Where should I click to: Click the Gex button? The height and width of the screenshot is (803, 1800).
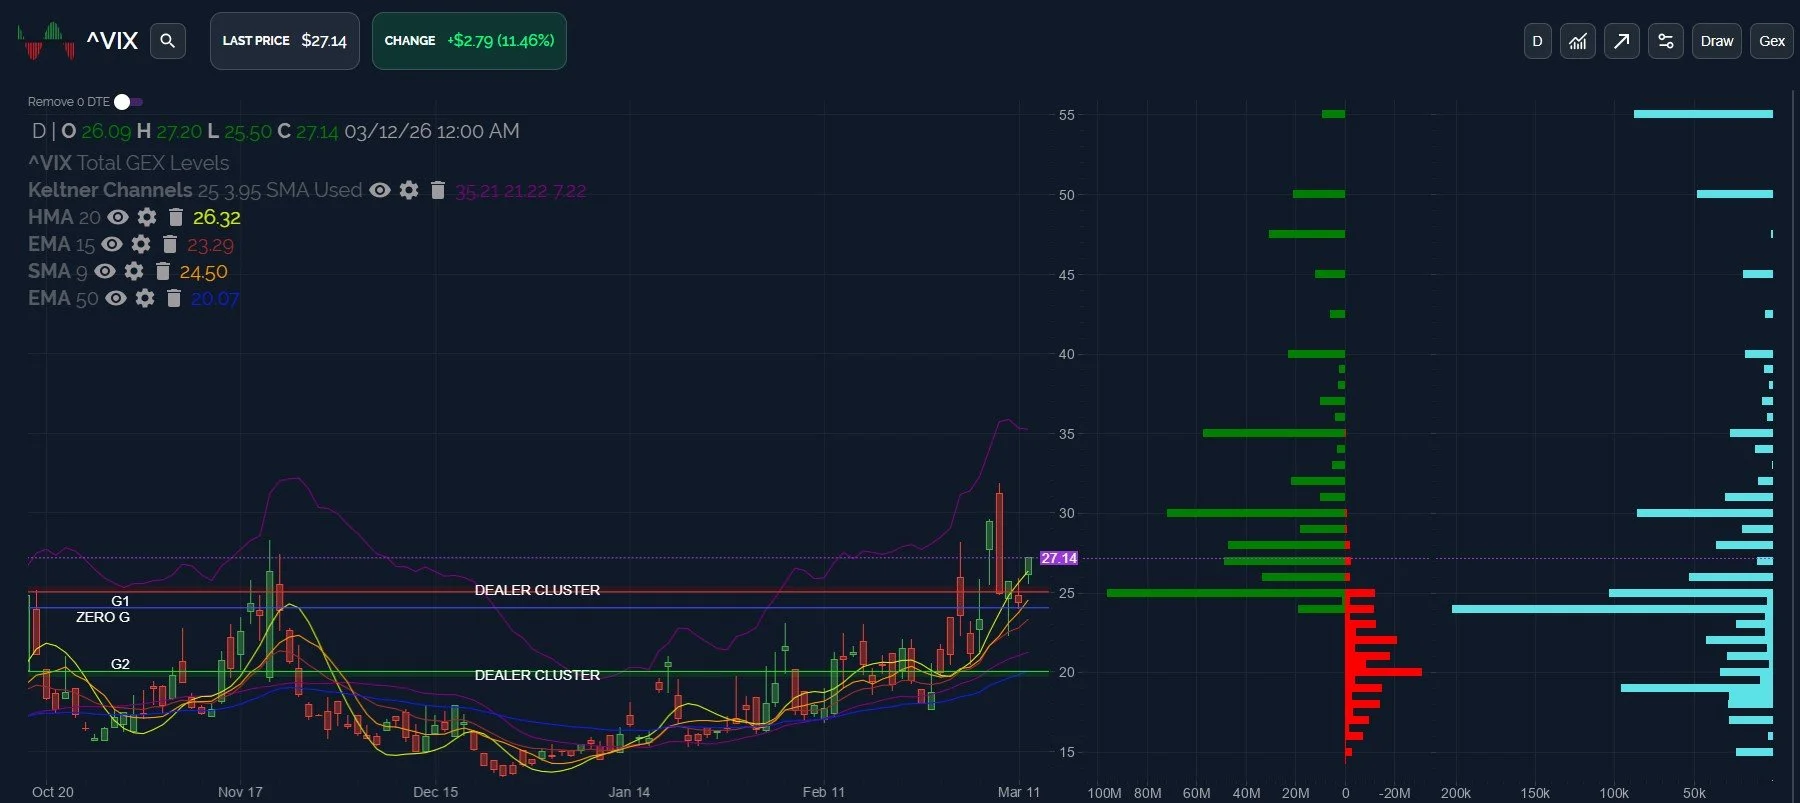point(1772,41)
